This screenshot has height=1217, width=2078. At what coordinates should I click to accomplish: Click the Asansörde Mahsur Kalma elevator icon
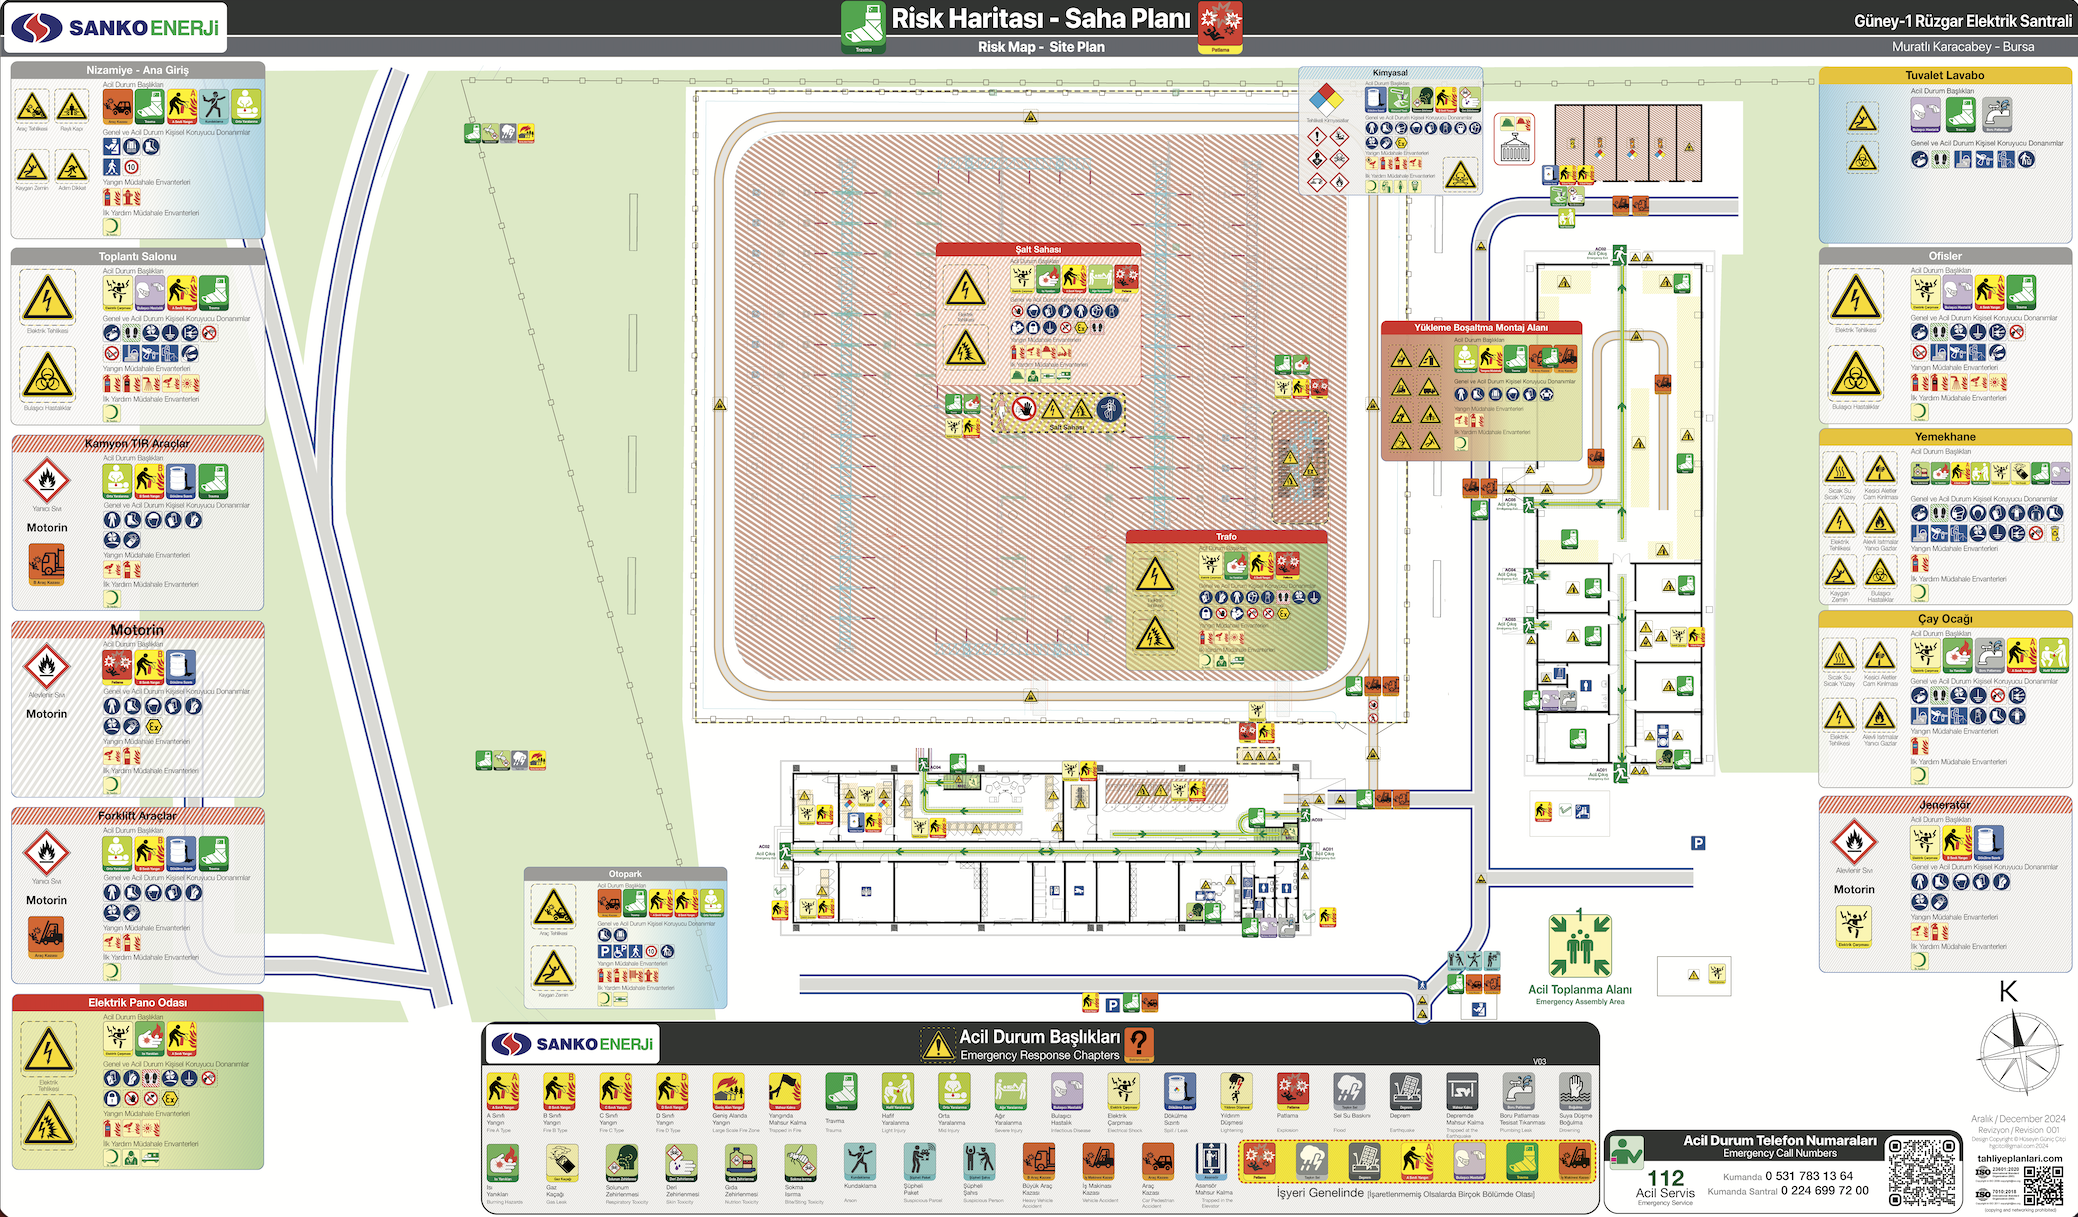1210,1161
